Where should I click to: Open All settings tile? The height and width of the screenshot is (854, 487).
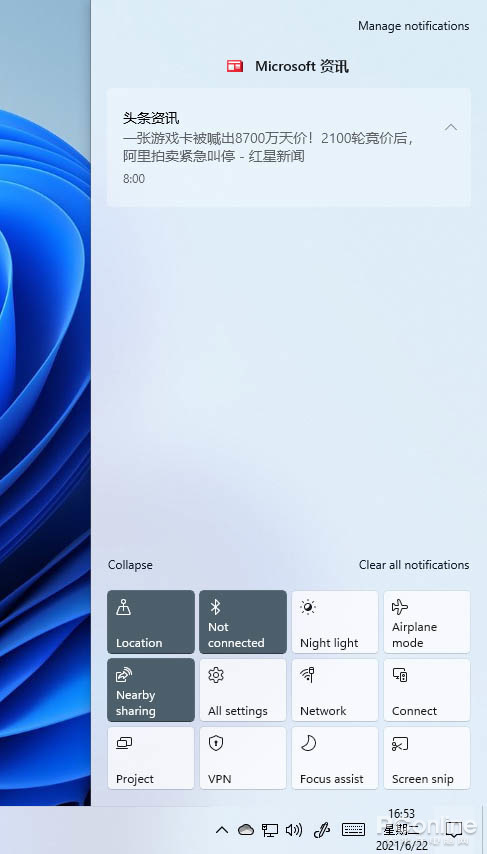point(243,690)
